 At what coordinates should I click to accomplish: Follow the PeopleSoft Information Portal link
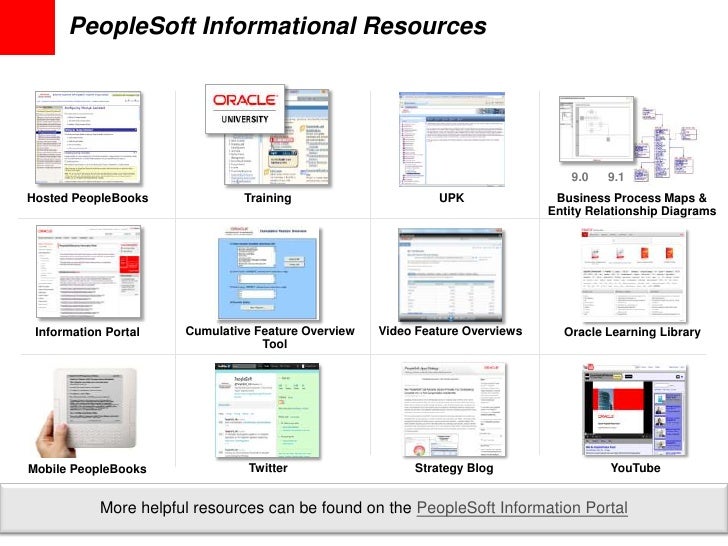522,507
